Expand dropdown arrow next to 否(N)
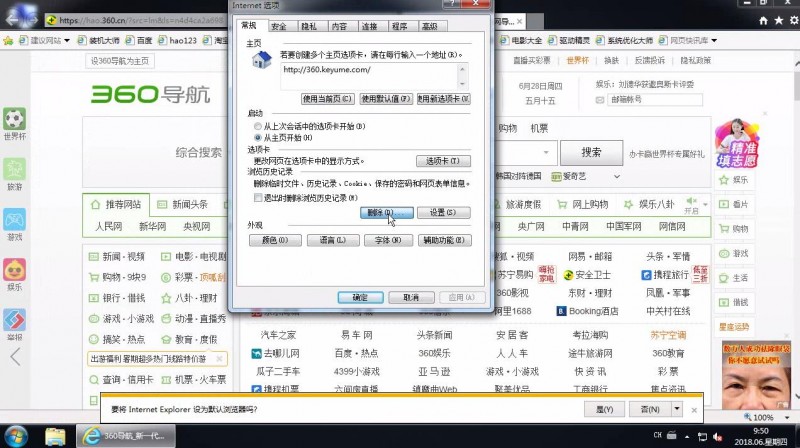The image size is (800, 448). [677, 409]
